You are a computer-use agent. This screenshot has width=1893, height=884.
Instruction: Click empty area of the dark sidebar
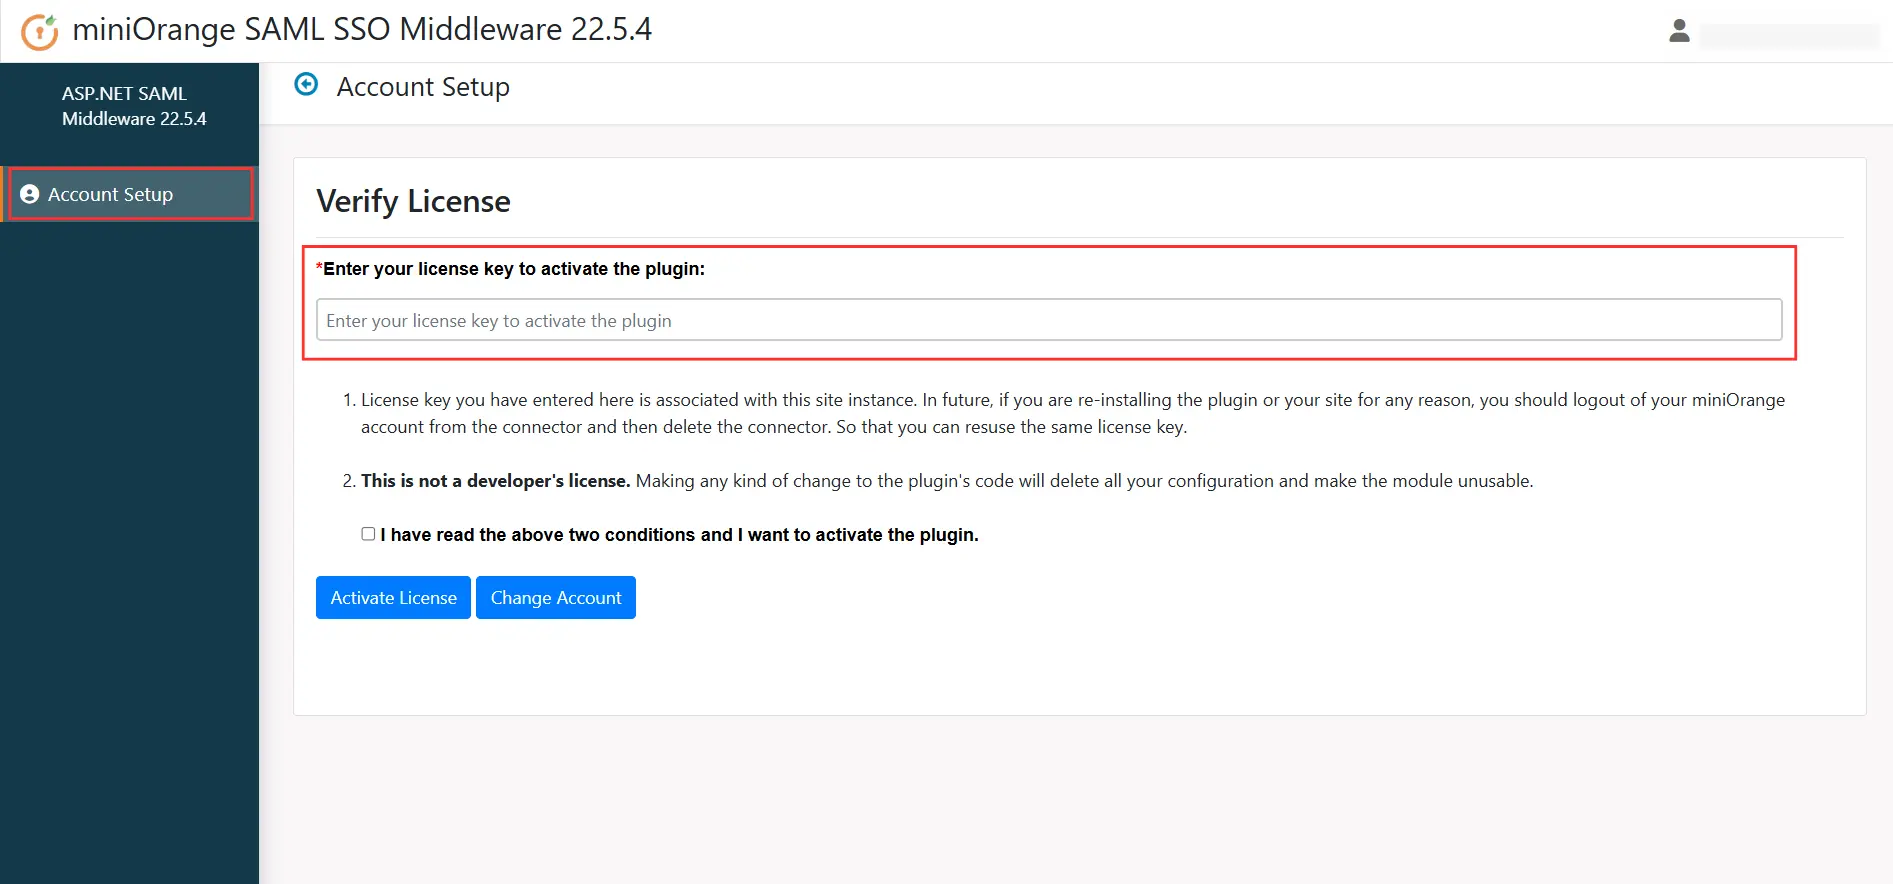[129, 550]
